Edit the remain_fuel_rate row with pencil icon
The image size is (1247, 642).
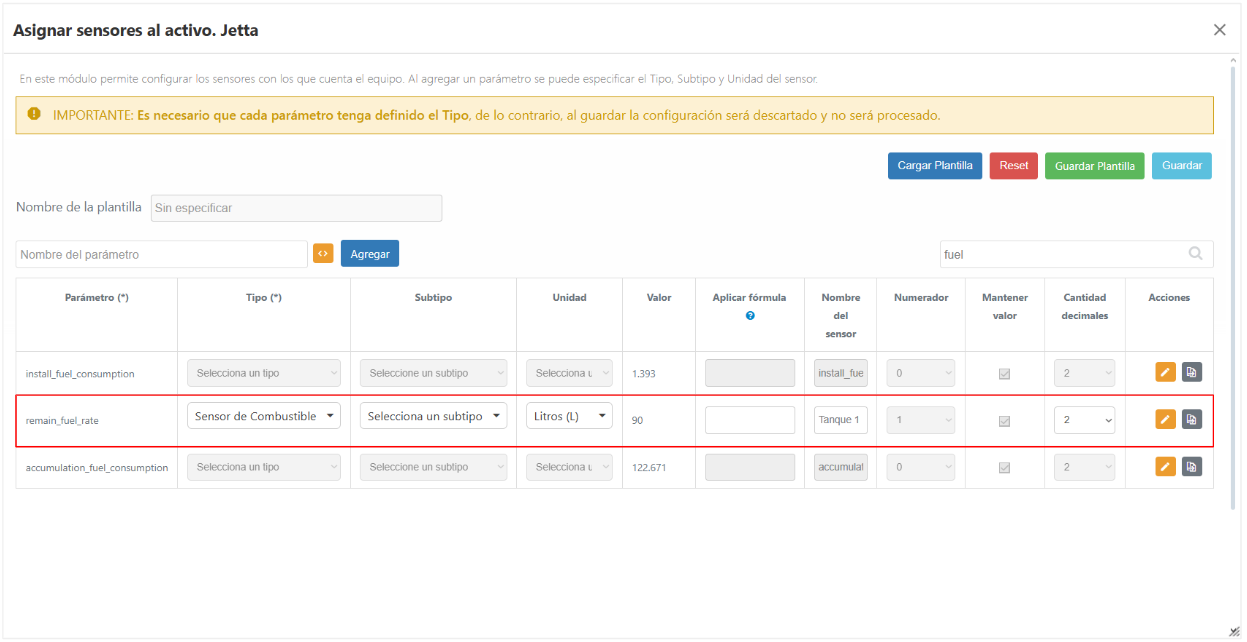coord(1165,419)
